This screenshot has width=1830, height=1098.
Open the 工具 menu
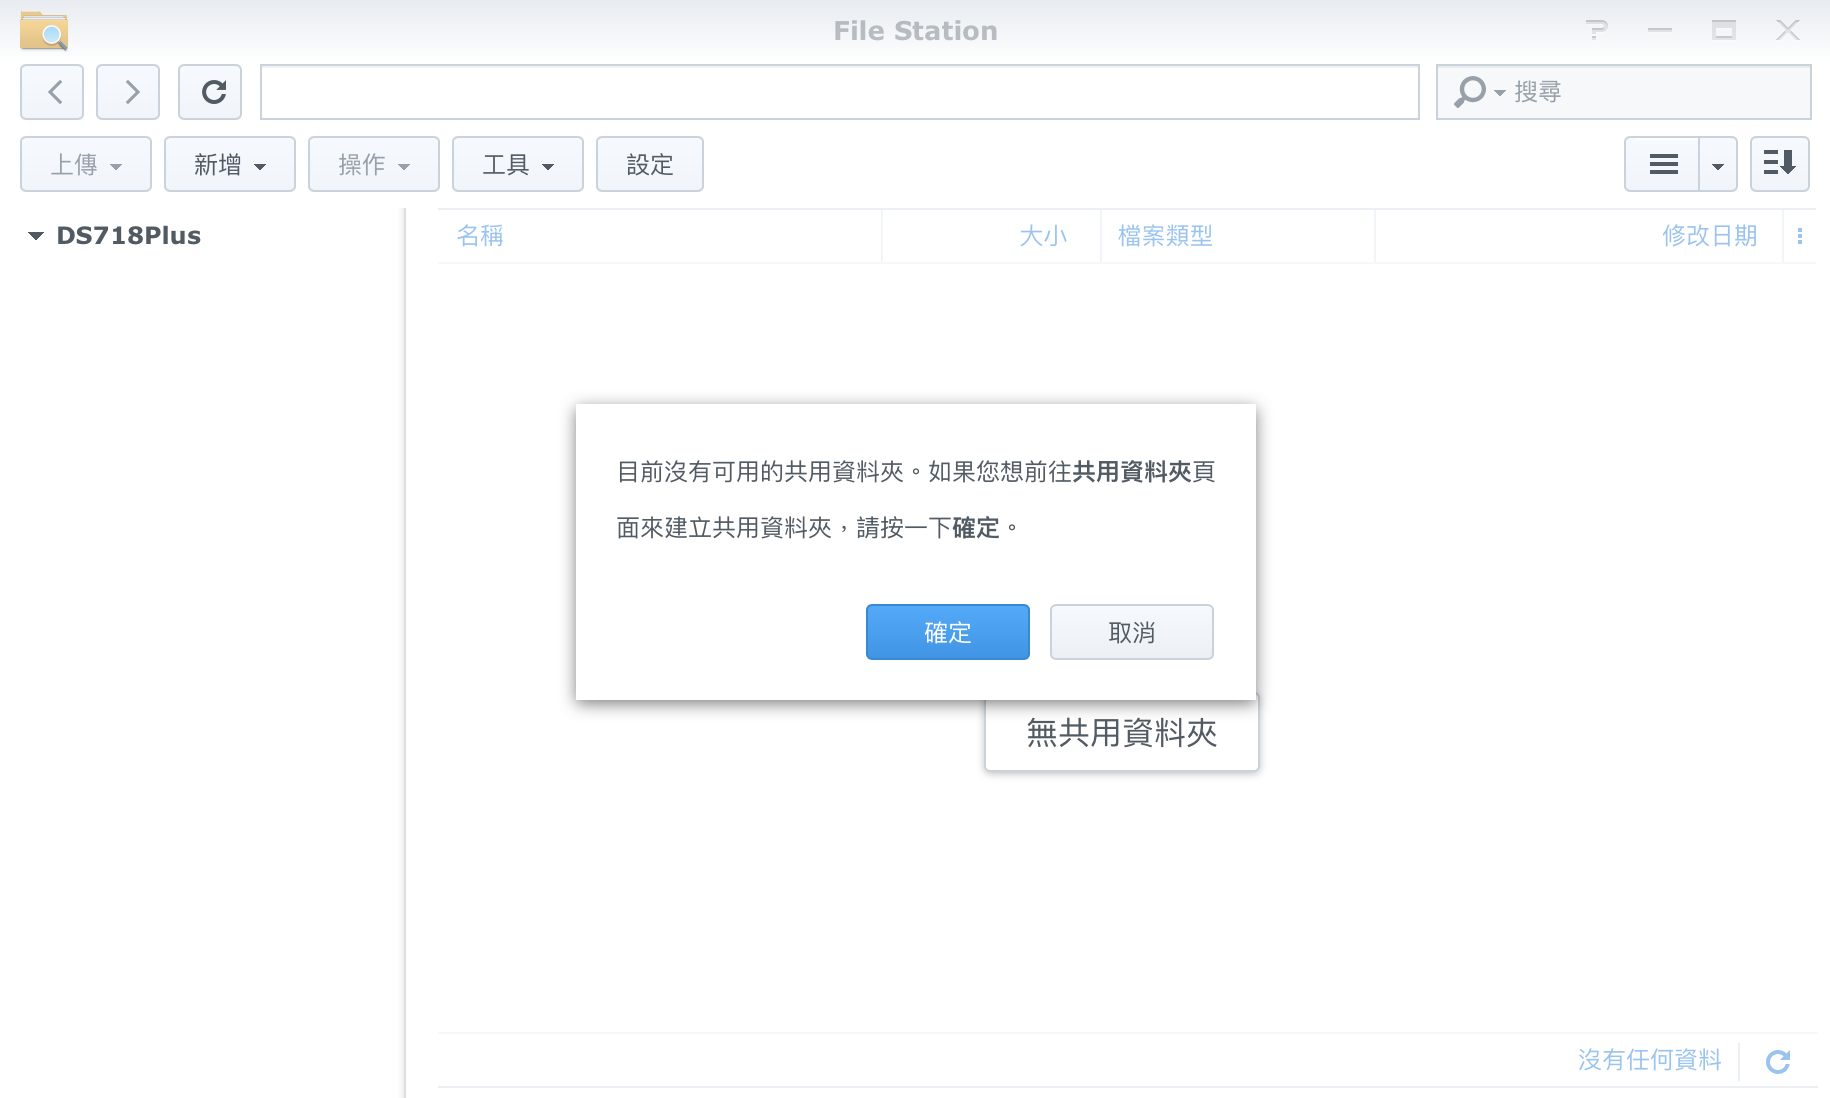[x=517, y=164]
